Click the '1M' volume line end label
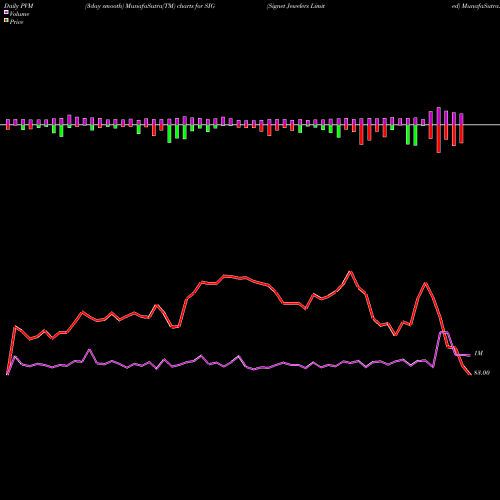This screenshot has width=500, height=500. [478, 353]
